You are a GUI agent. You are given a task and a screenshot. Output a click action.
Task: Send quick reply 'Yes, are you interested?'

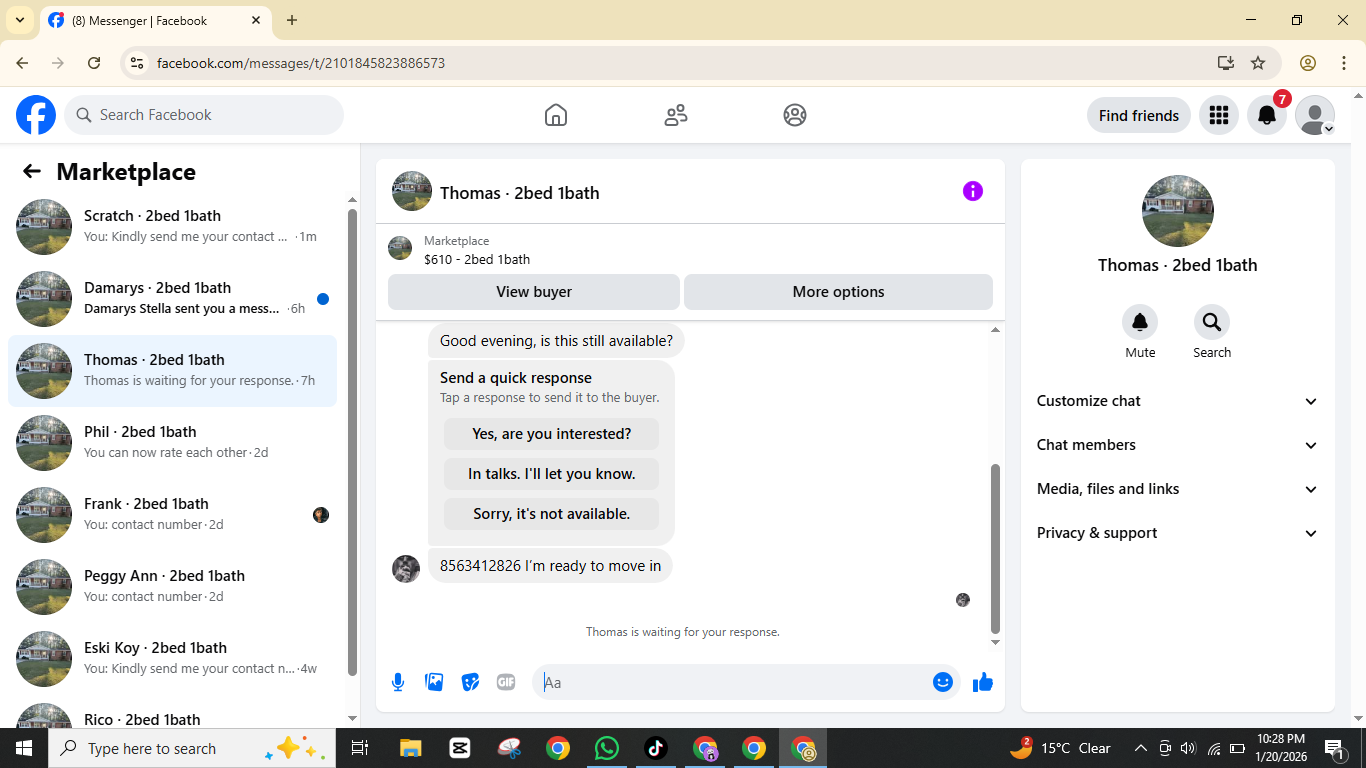pyautogui.click(x=552, y=434)
